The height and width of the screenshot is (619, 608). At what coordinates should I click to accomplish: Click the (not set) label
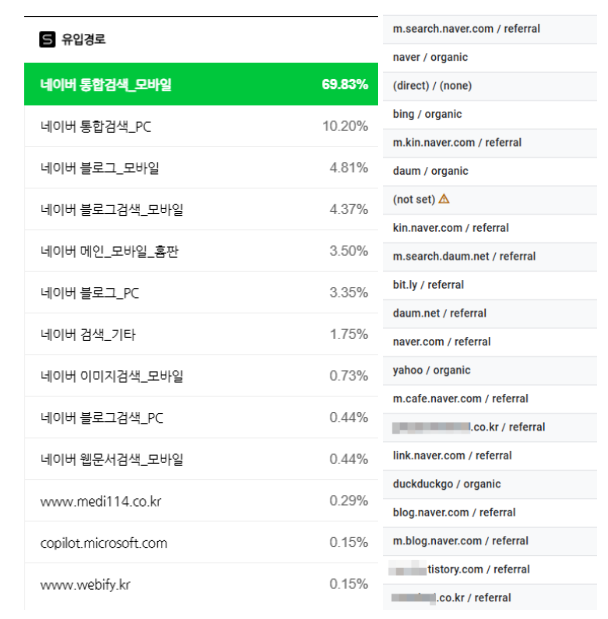click(414, 199)
